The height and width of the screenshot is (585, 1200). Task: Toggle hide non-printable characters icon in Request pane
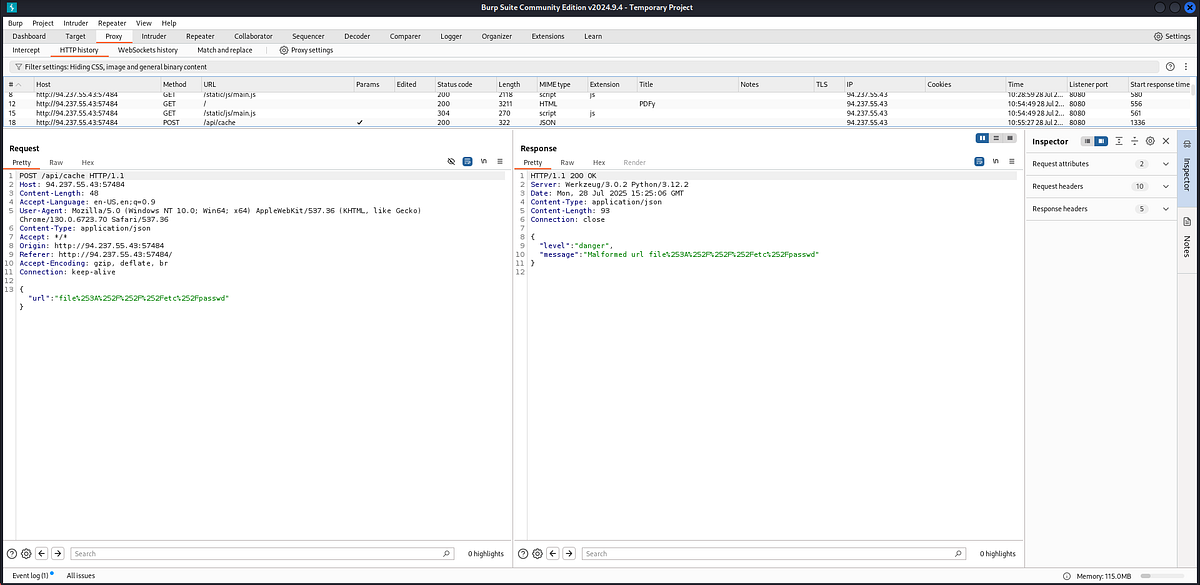click(451, 161)
